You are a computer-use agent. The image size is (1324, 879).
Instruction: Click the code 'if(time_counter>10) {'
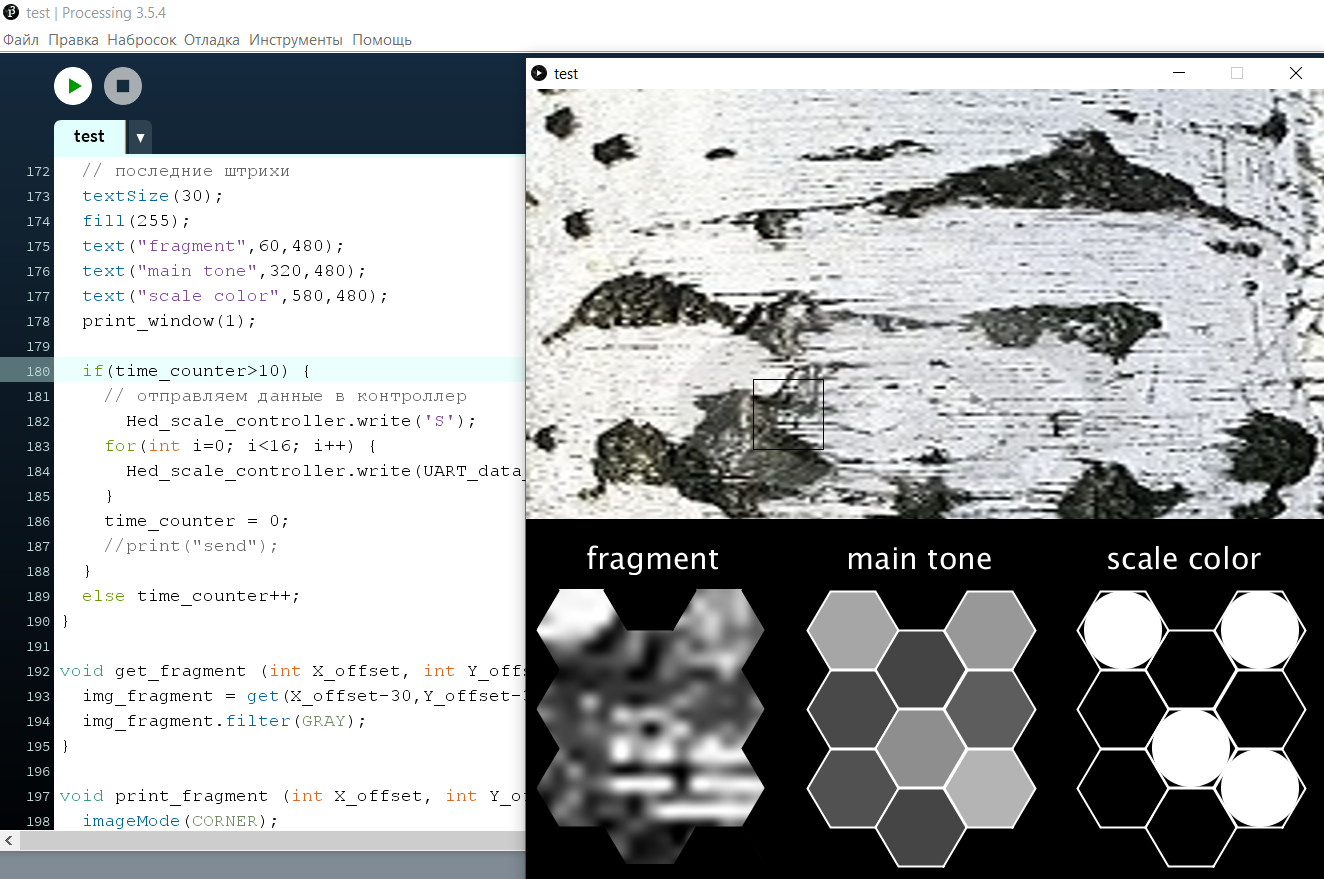pos(197,371)
